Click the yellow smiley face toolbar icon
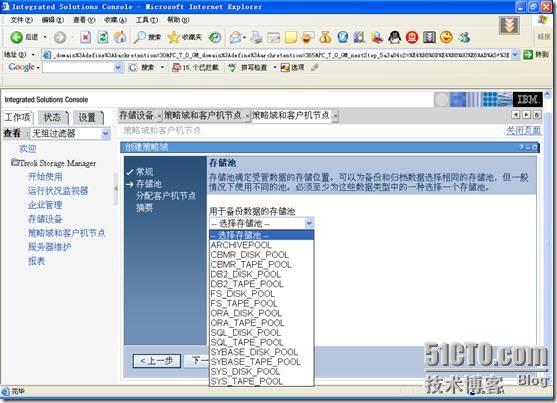This screenshot has width=557, height=403. (447, 37)
